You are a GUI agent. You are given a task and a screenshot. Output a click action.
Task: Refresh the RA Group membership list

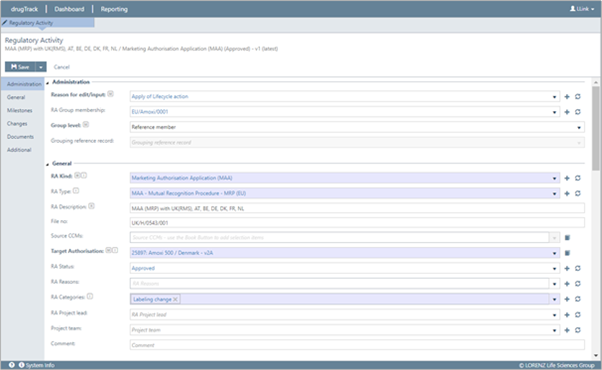point(577,112)
